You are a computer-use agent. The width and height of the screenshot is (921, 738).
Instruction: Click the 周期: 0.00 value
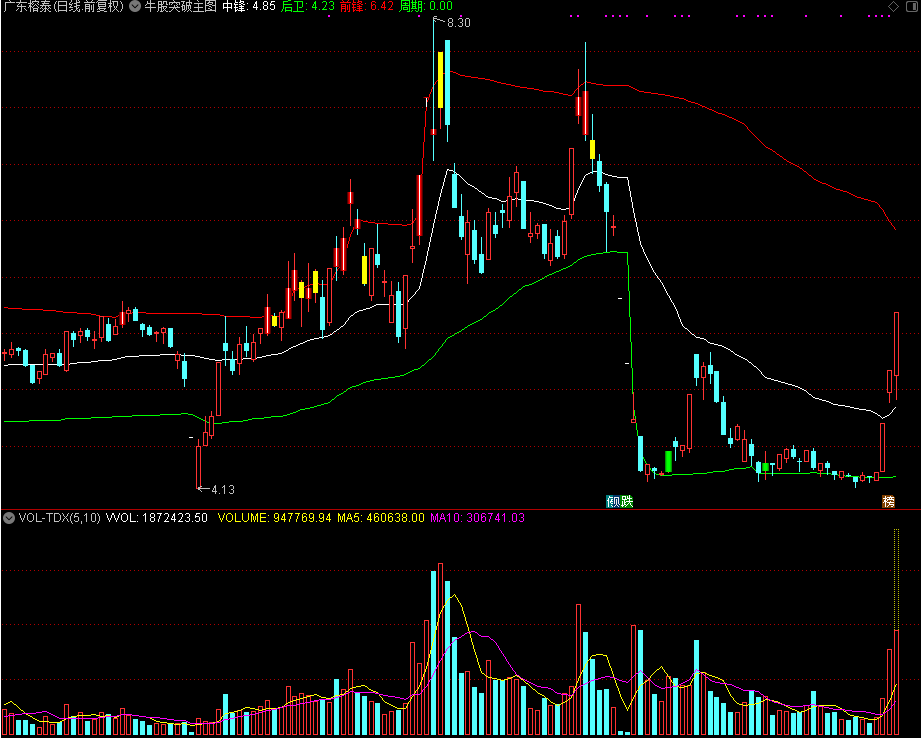coord(426,7)
